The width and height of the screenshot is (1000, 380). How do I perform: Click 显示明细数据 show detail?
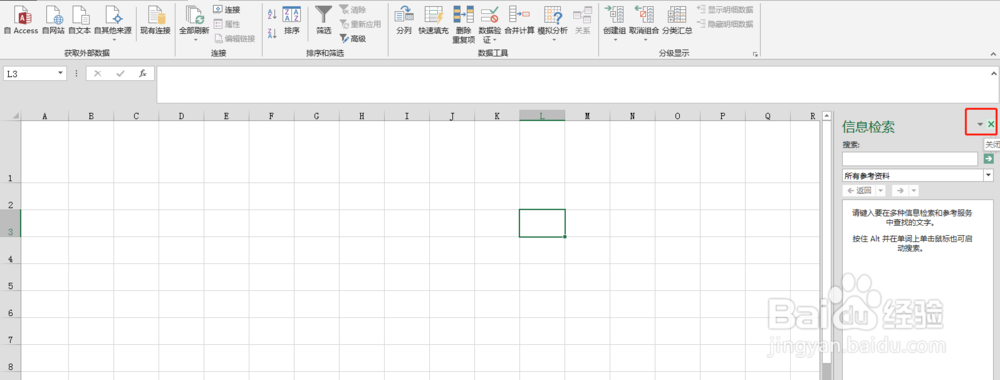[725, 10]
